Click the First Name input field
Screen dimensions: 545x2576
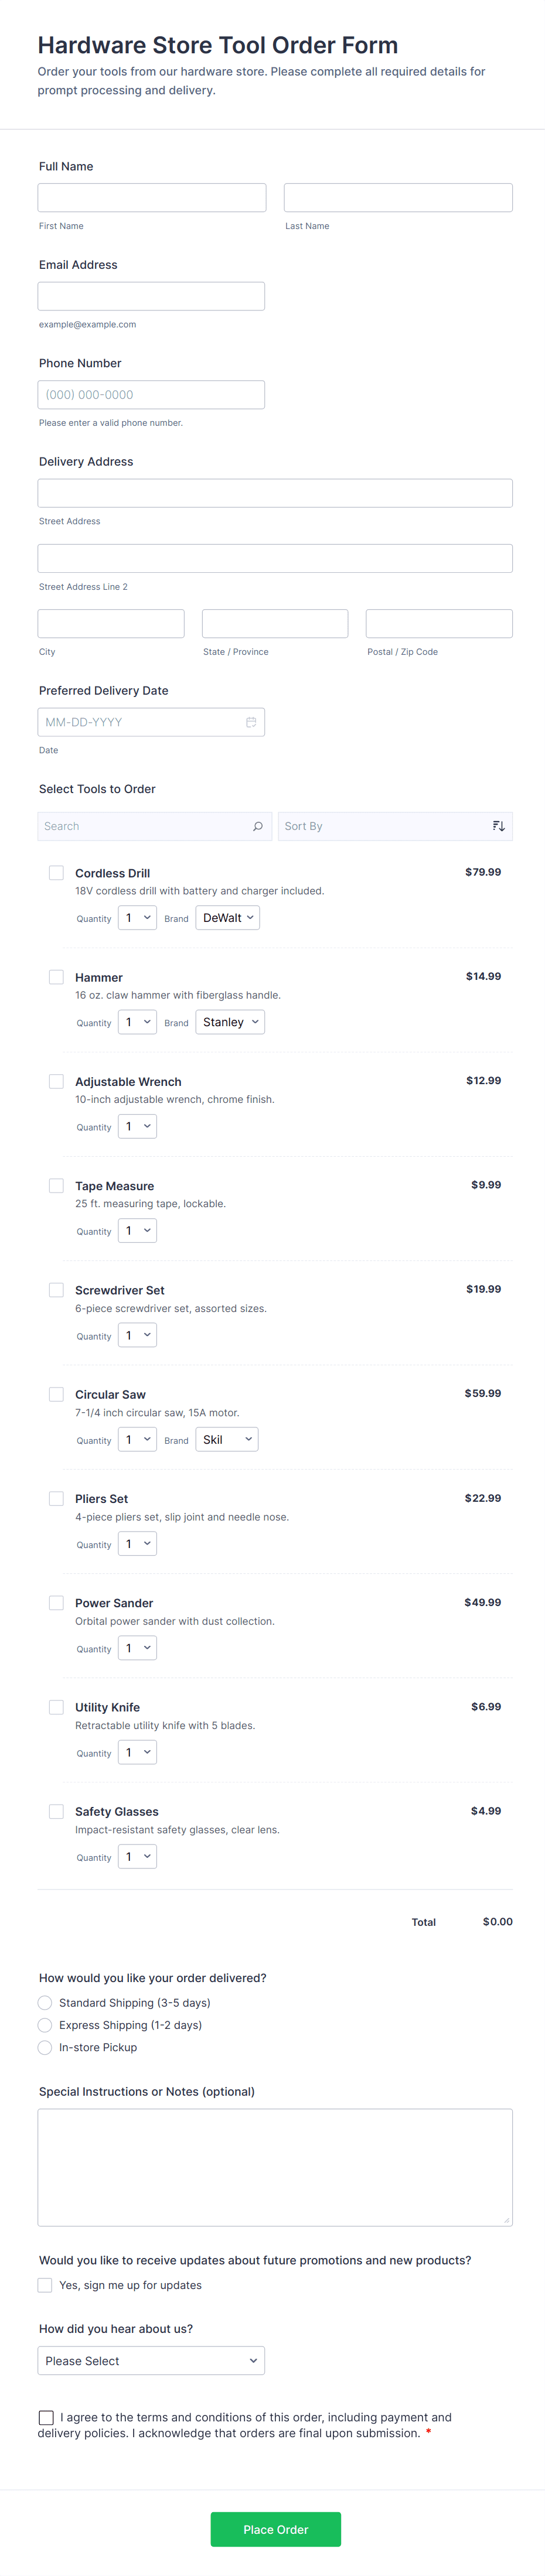click(x=152, y=197)
